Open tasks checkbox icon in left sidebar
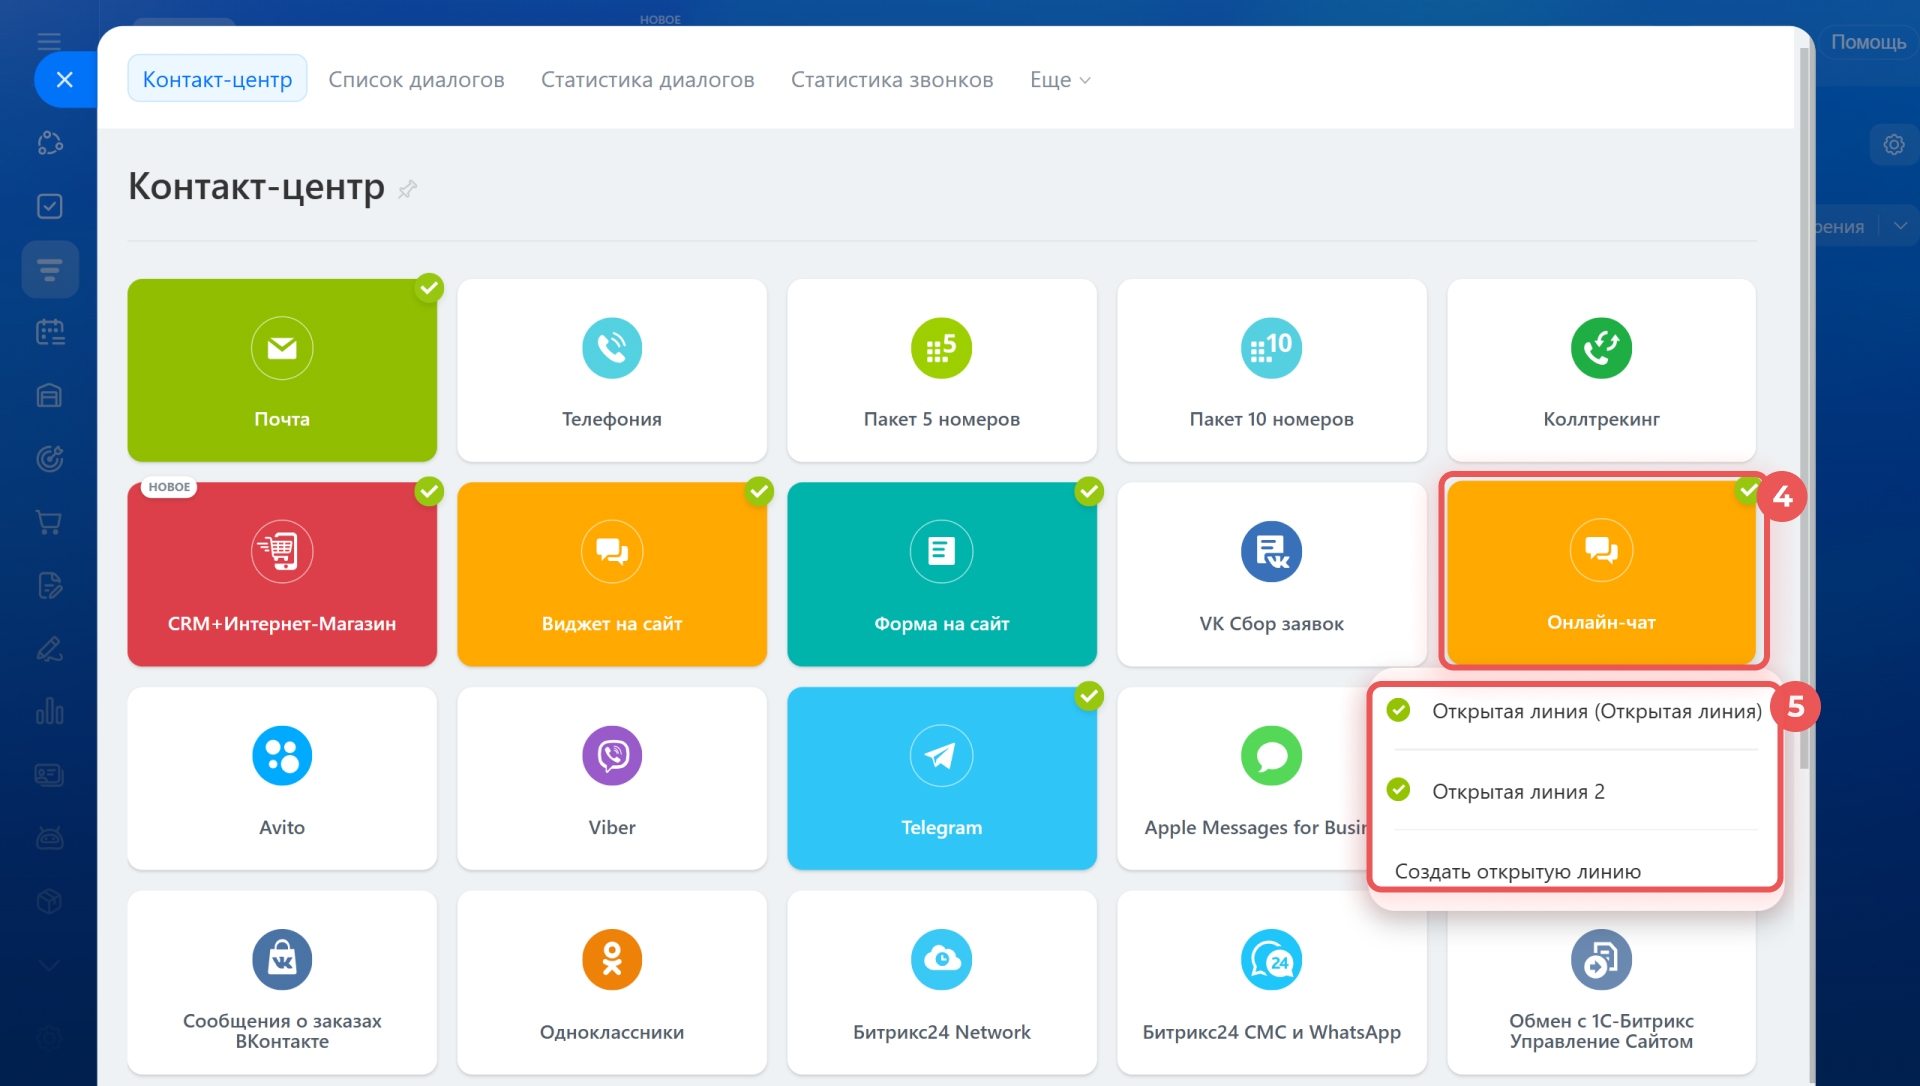Screen dimensions: 1920x1086 [x=50, y=206]
